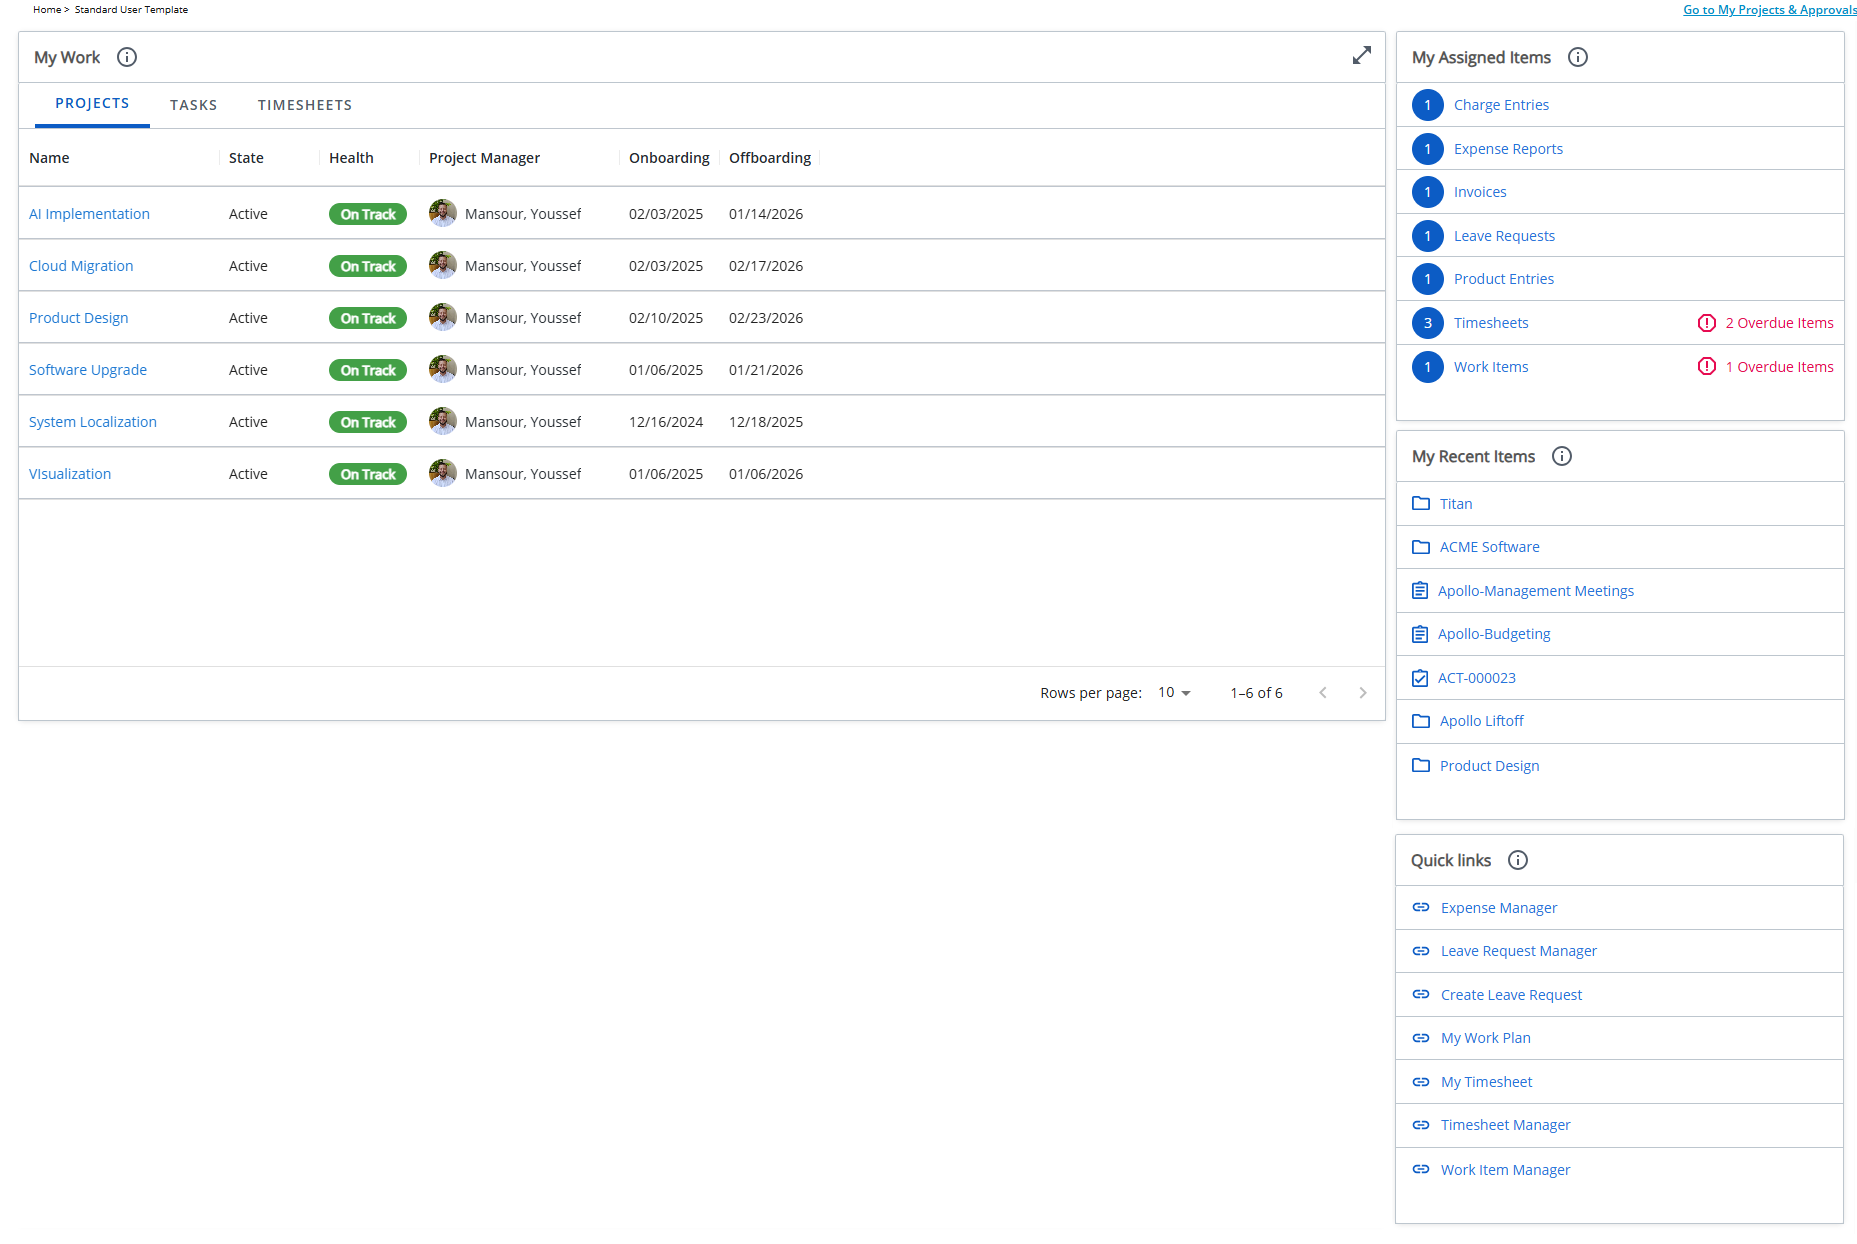1857x1244 pixels.
Task: Click the clipboard icon beside Apollo-Budgeting
Action: [x=1420, y=633]
